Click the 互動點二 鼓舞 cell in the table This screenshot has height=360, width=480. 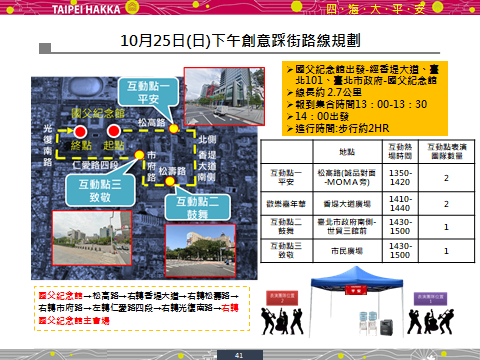[286, 226]
